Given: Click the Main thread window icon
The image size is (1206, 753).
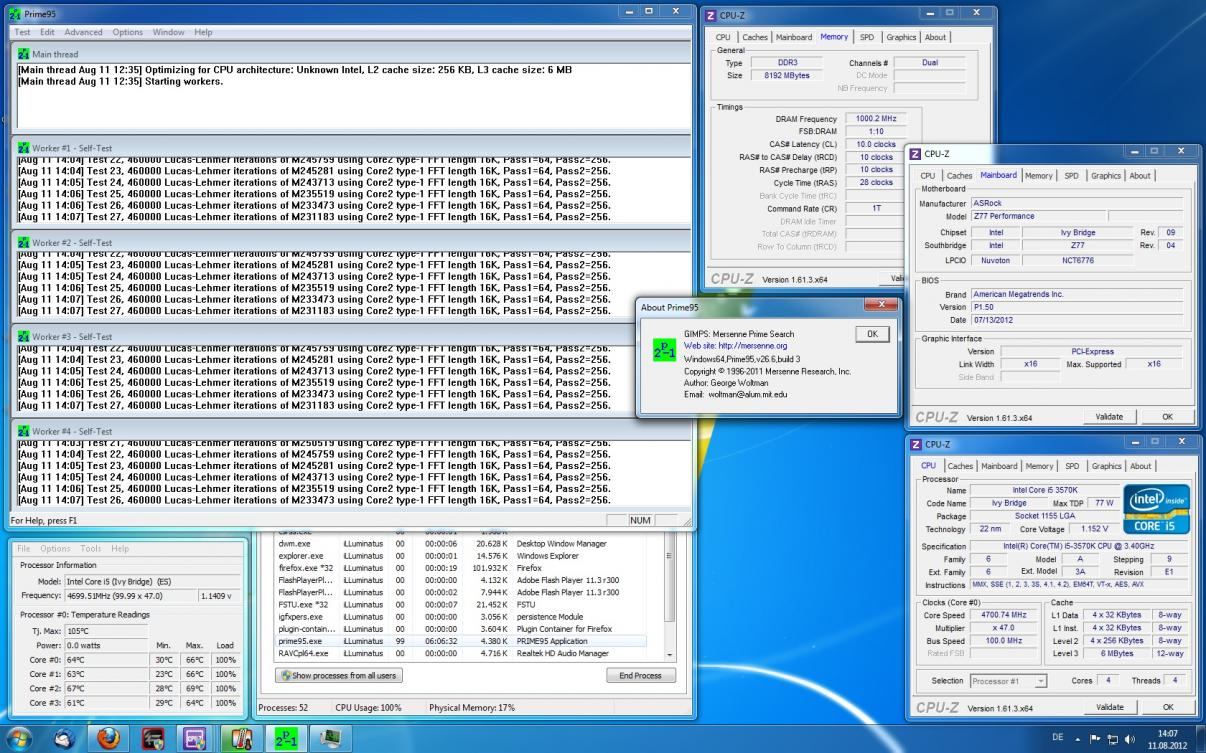Looking at the screenshot, I should point(24,54).
